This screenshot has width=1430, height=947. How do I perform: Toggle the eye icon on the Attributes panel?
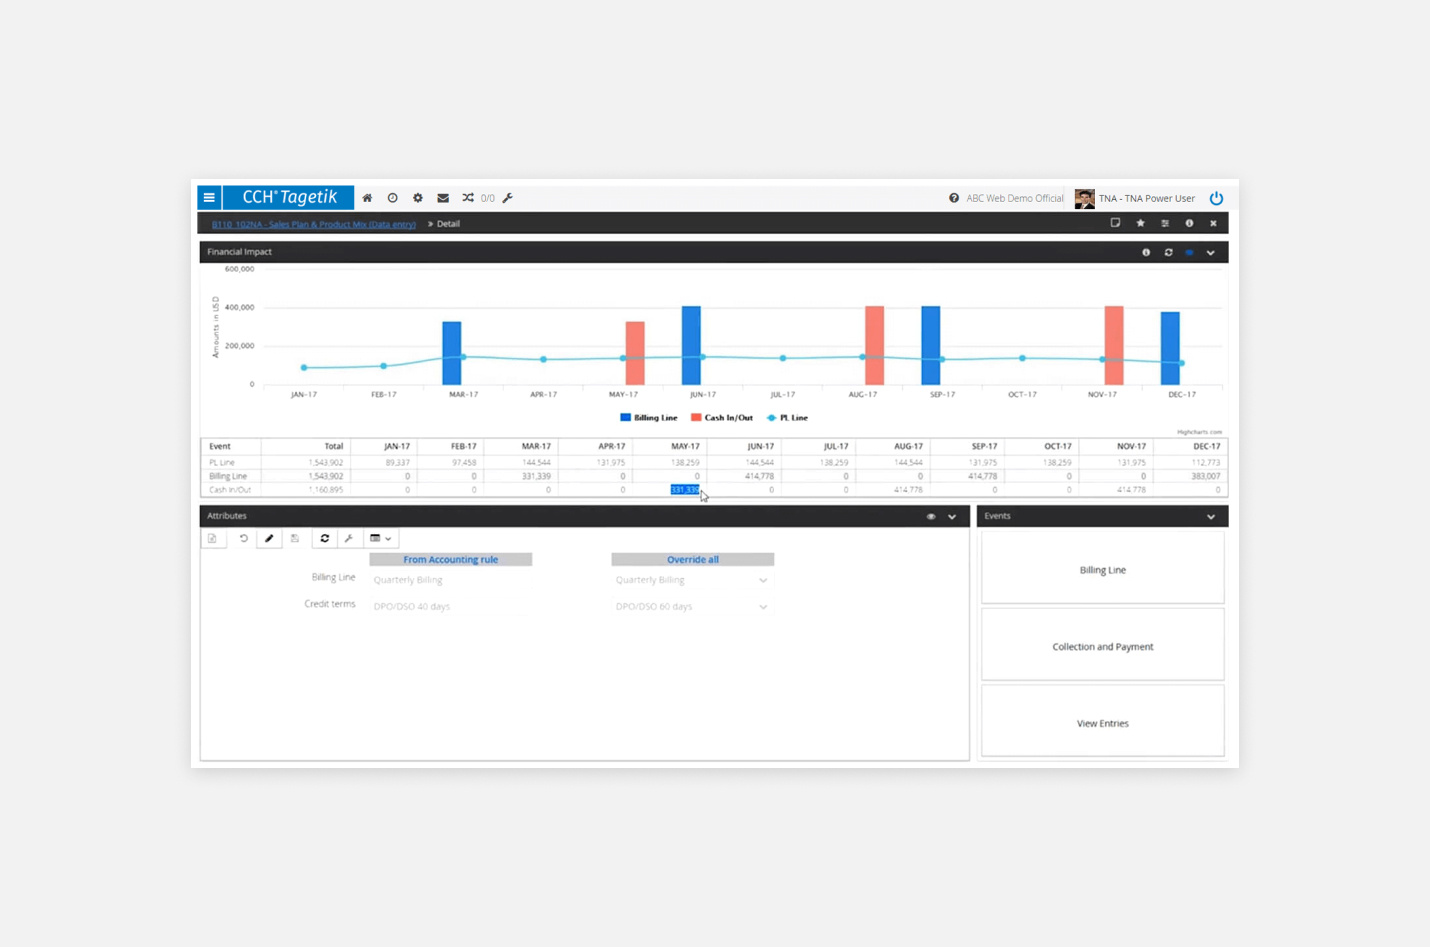[930, 516]
